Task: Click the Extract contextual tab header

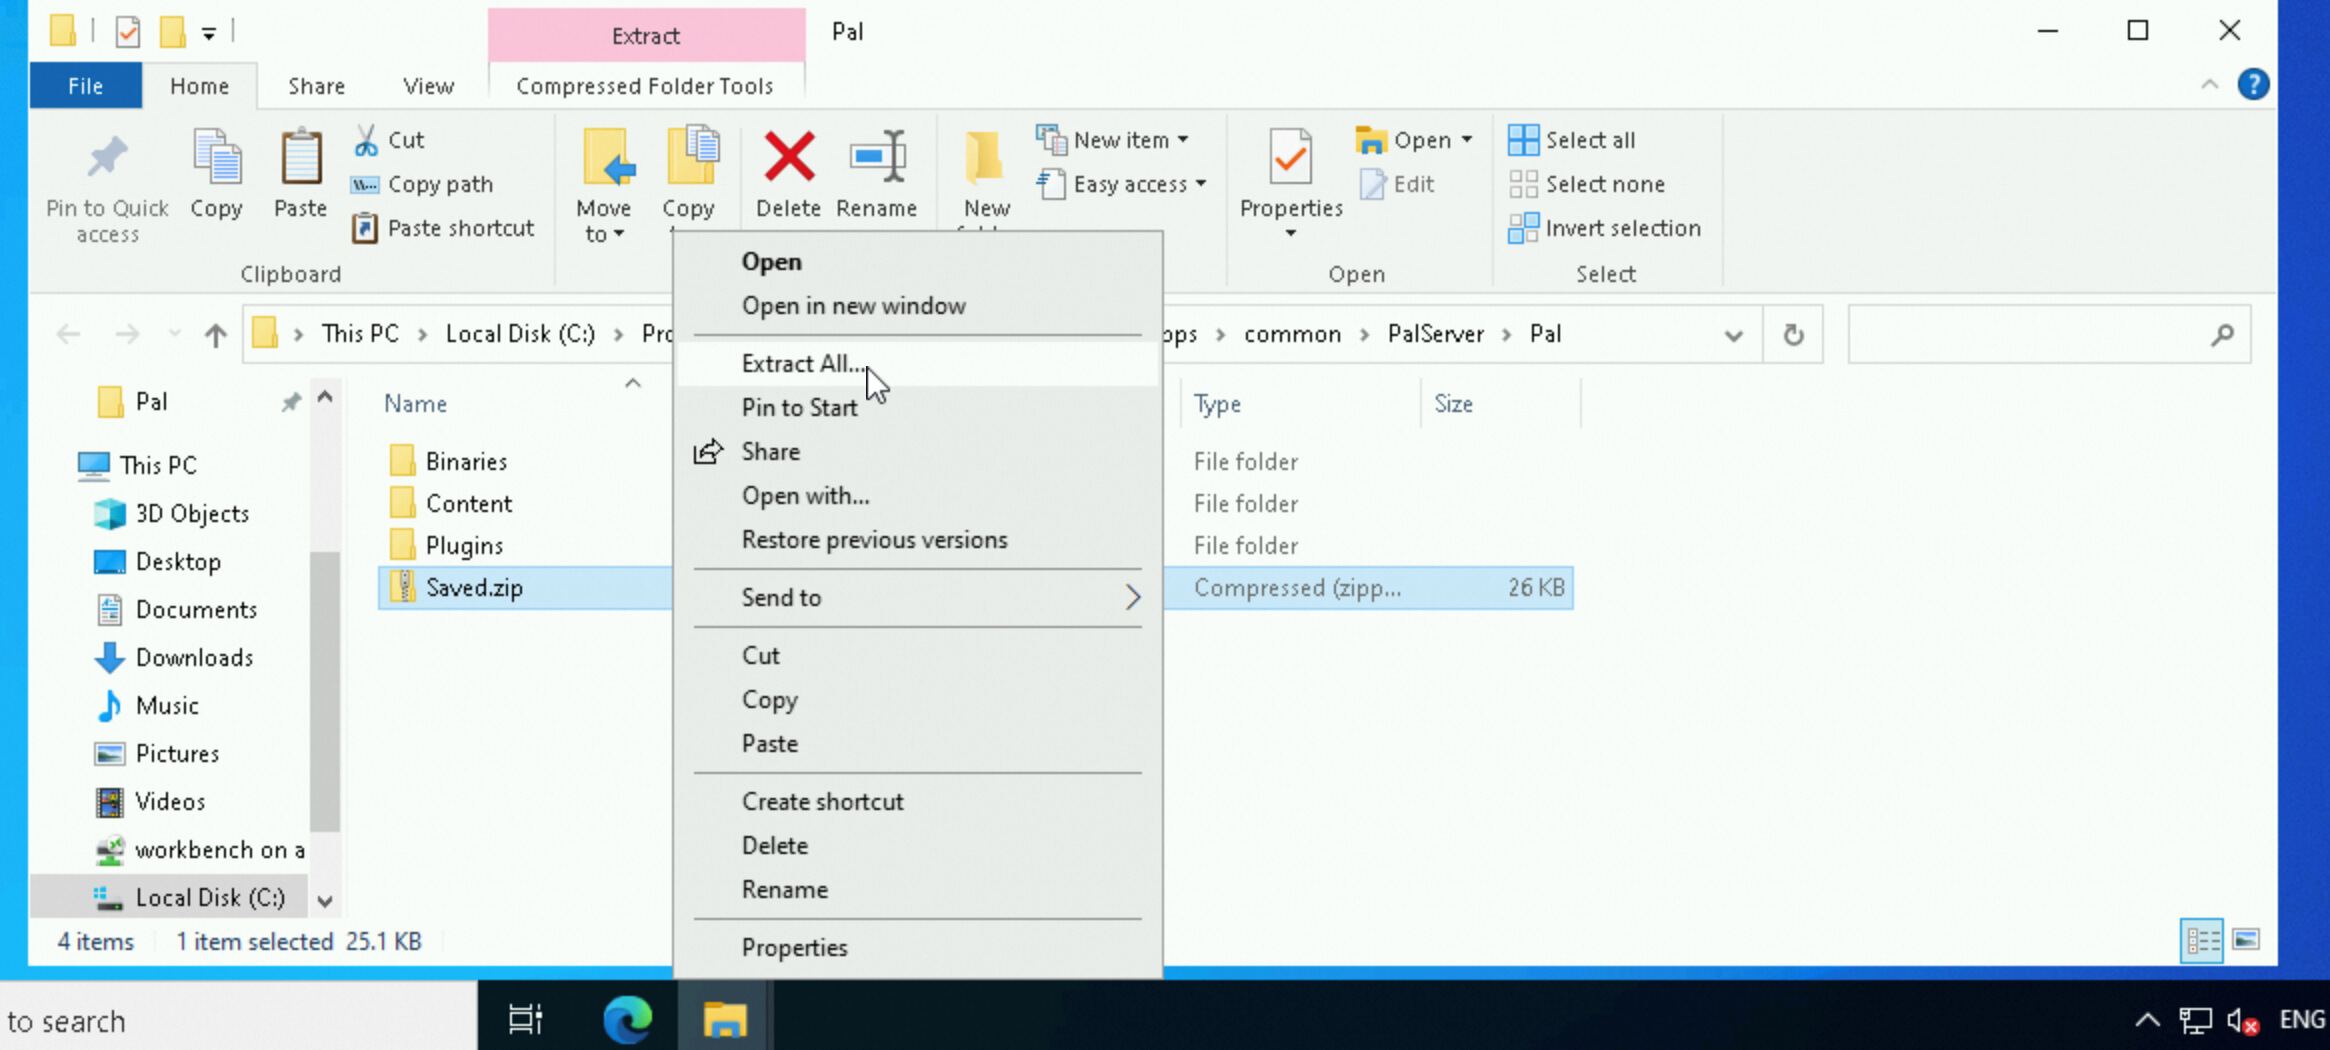Action: pyautogui.click(x=646, y=36)
